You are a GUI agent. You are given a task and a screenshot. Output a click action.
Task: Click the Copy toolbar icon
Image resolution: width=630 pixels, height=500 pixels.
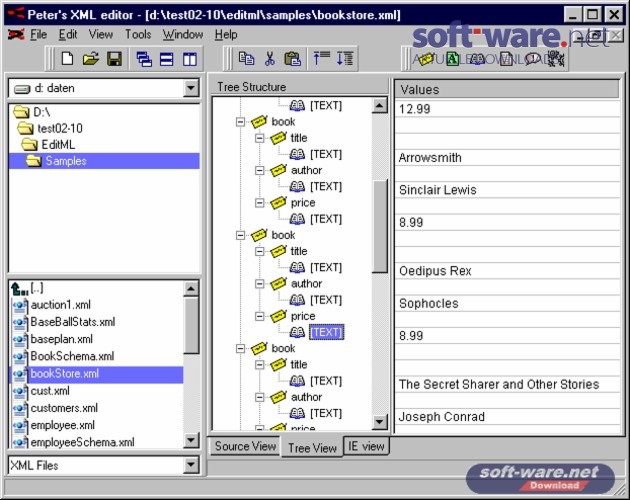246,59
